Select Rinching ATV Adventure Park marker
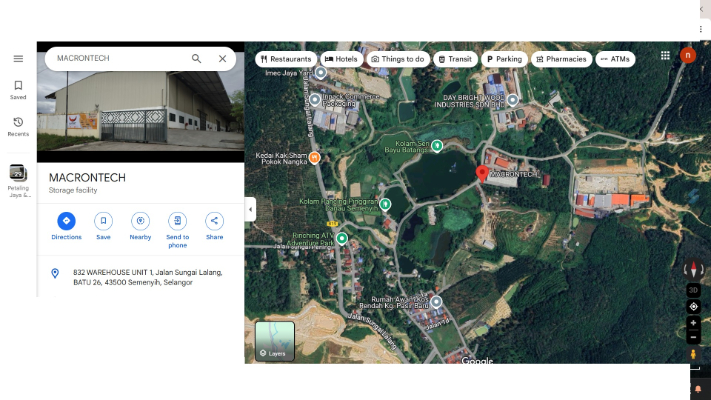 (x=342, y=238)
